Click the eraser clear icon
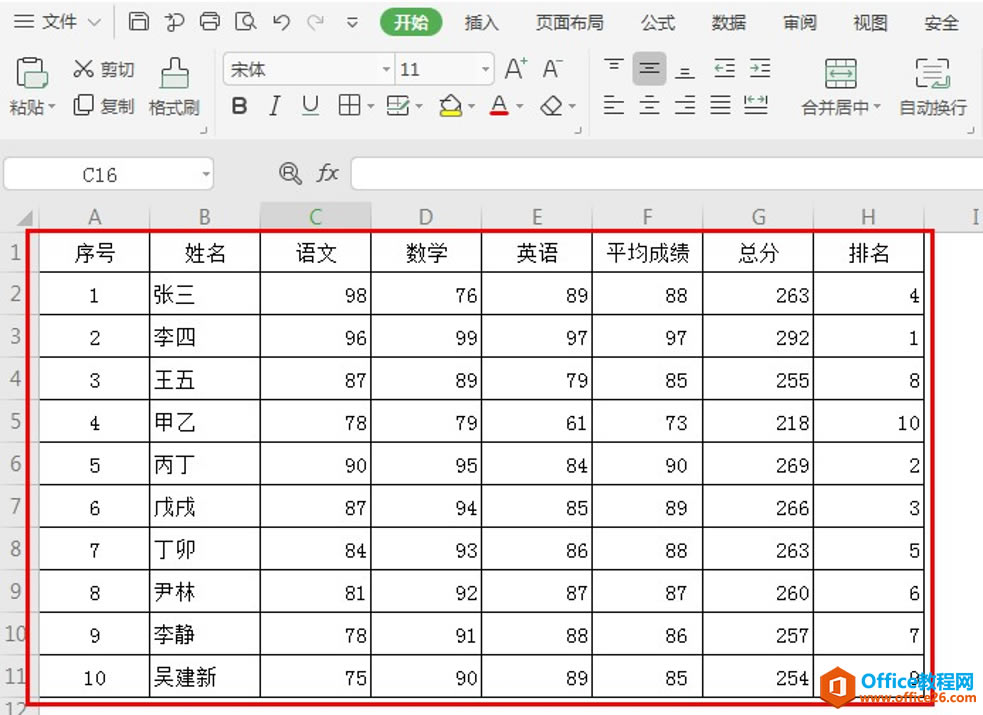 tap(551, 105)
